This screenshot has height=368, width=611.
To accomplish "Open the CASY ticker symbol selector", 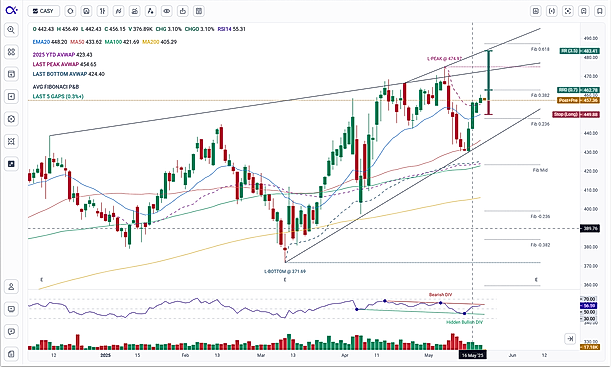I will (44, 11).
